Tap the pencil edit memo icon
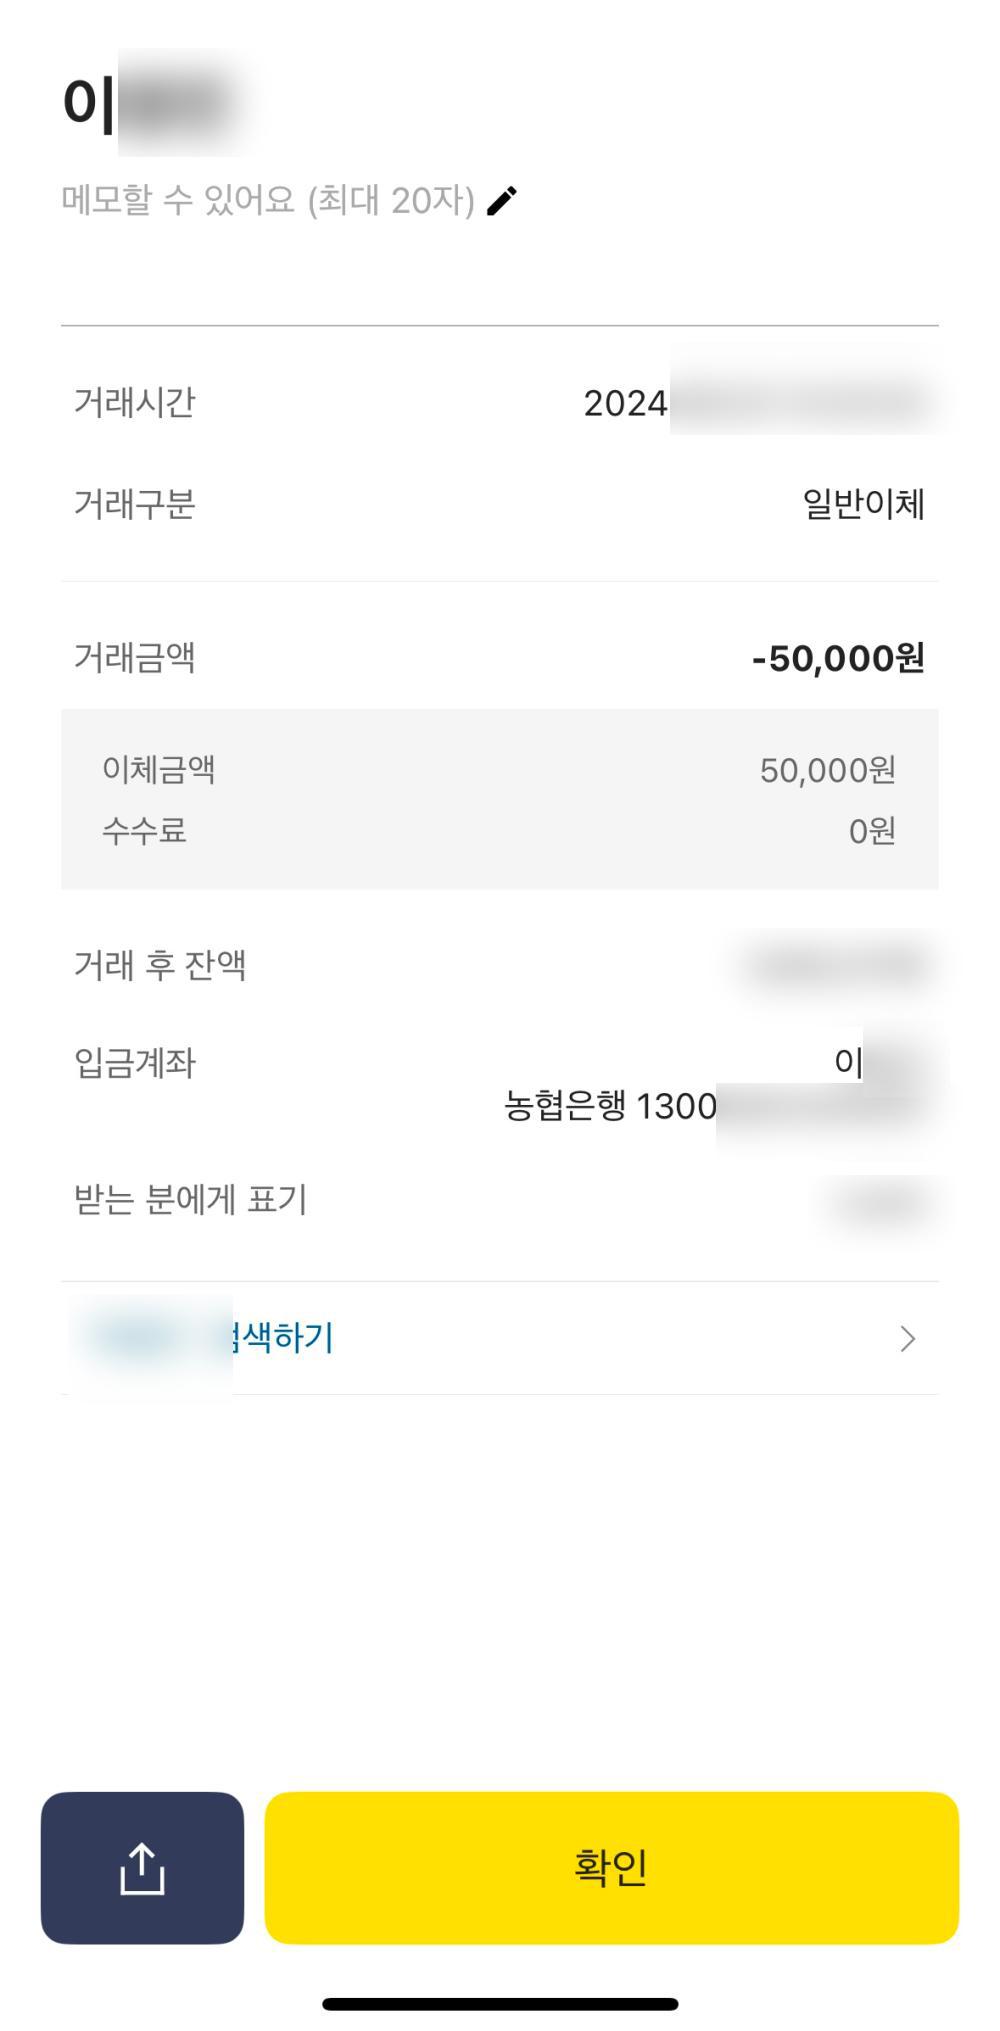This screenshot has height=2031, width=1000. (x=502, y=201)
